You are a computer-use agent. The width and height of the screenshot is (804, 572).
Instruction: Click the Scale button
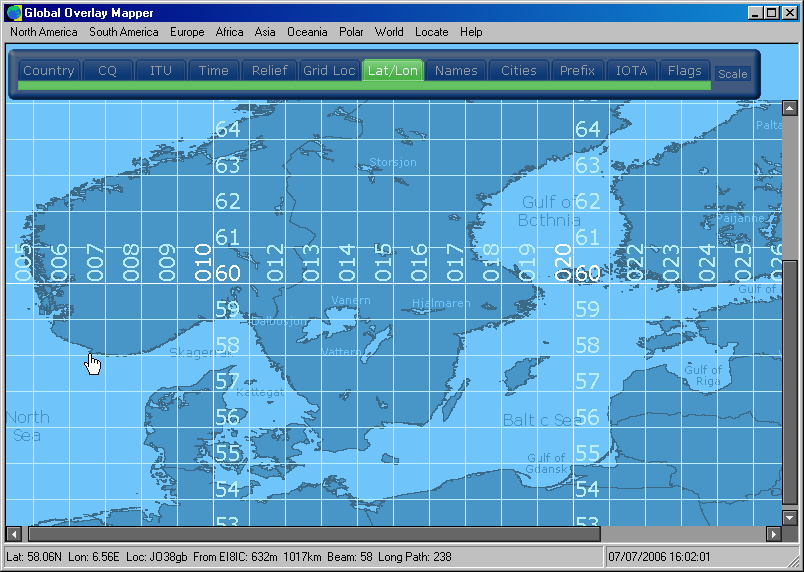pos(732,74)
